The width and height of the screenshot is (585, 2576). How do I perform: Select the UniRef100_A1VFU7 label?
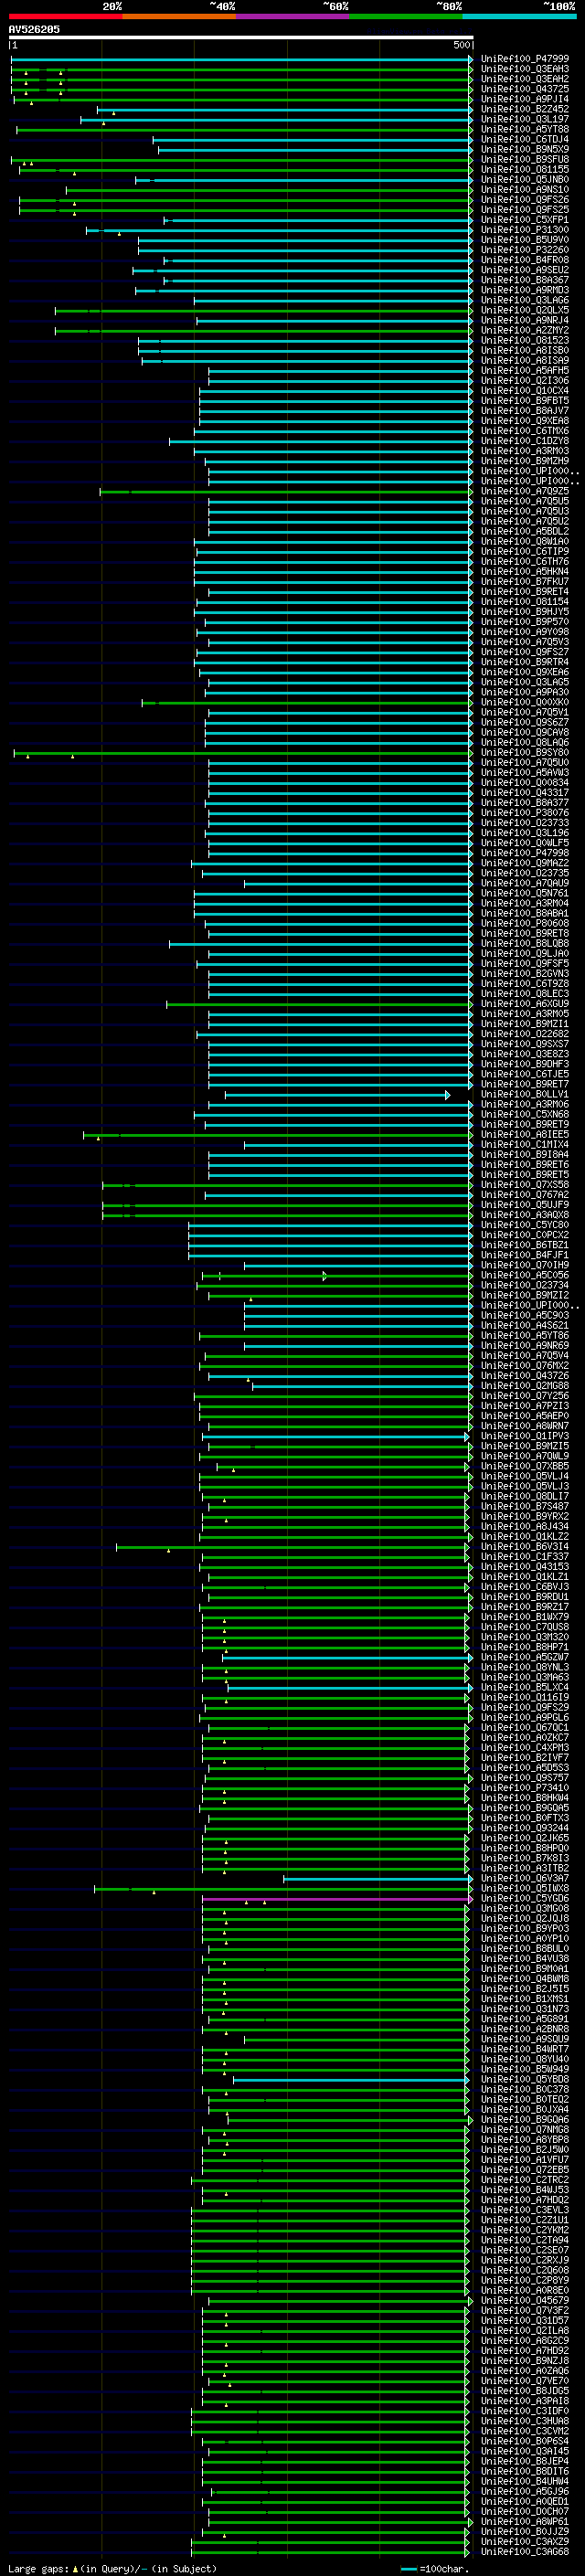coord(524,2159)
